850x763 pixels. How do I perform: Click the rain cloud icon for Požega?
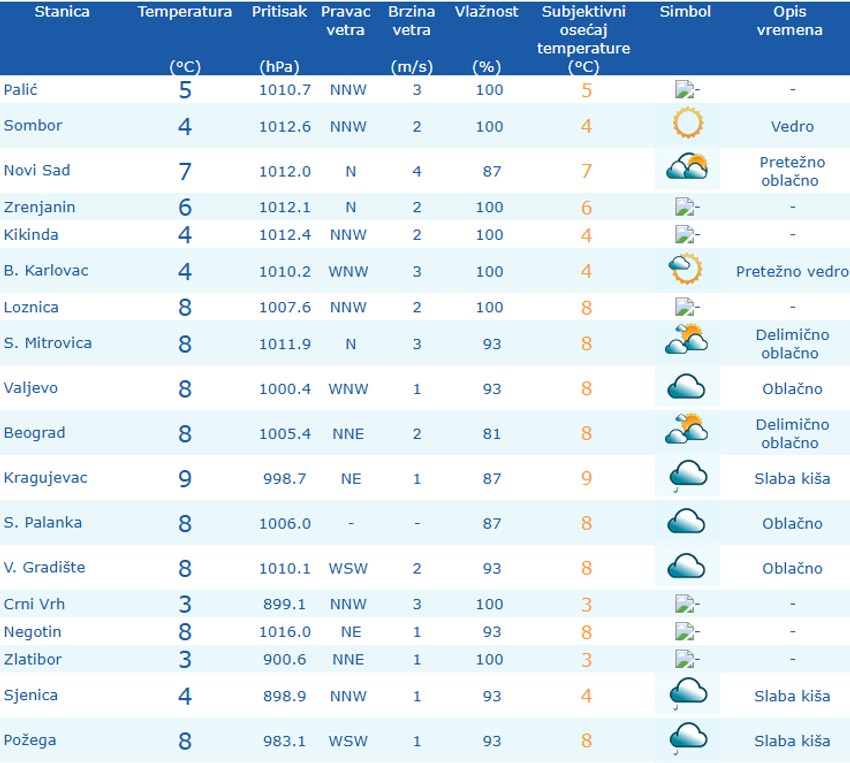686,740
